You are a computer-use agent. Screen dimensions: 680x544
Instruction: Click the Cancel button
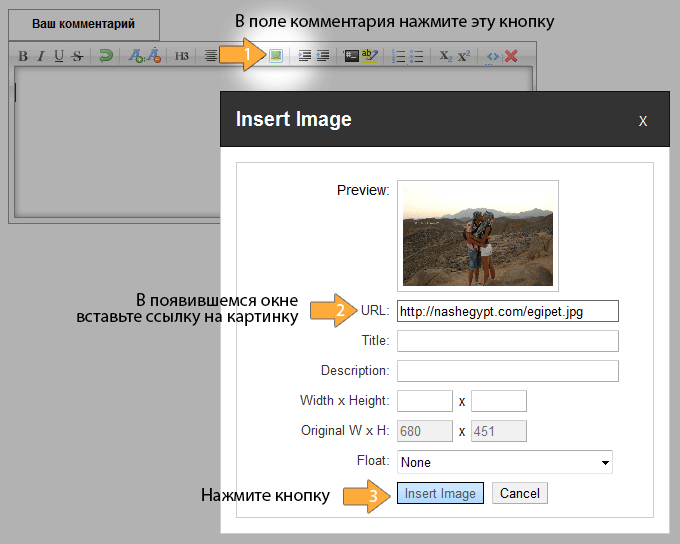519,493
